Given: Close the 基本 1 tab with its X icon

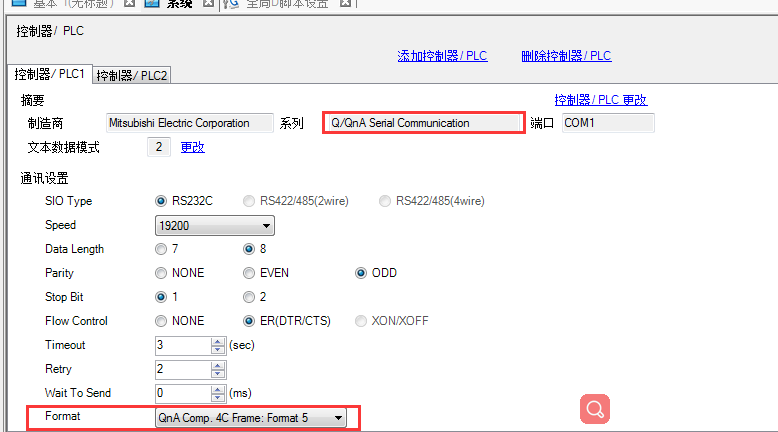Looking at the screenshot, I should [129, 3].
